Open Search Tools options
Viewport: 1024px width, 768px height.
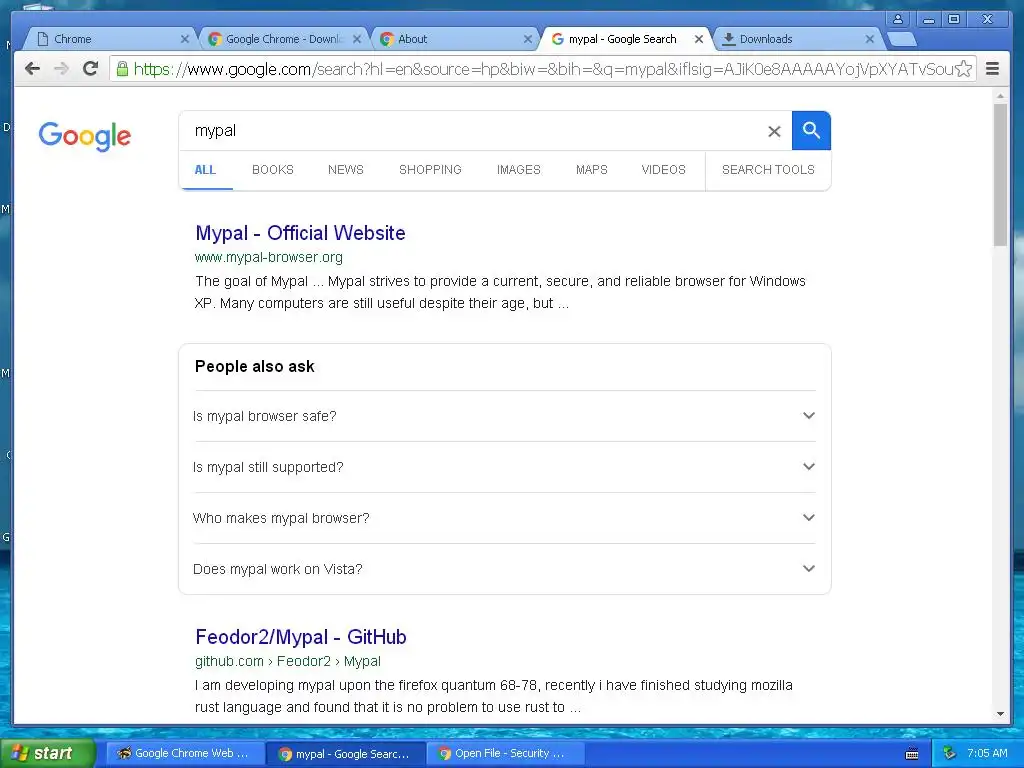point(768,170)
